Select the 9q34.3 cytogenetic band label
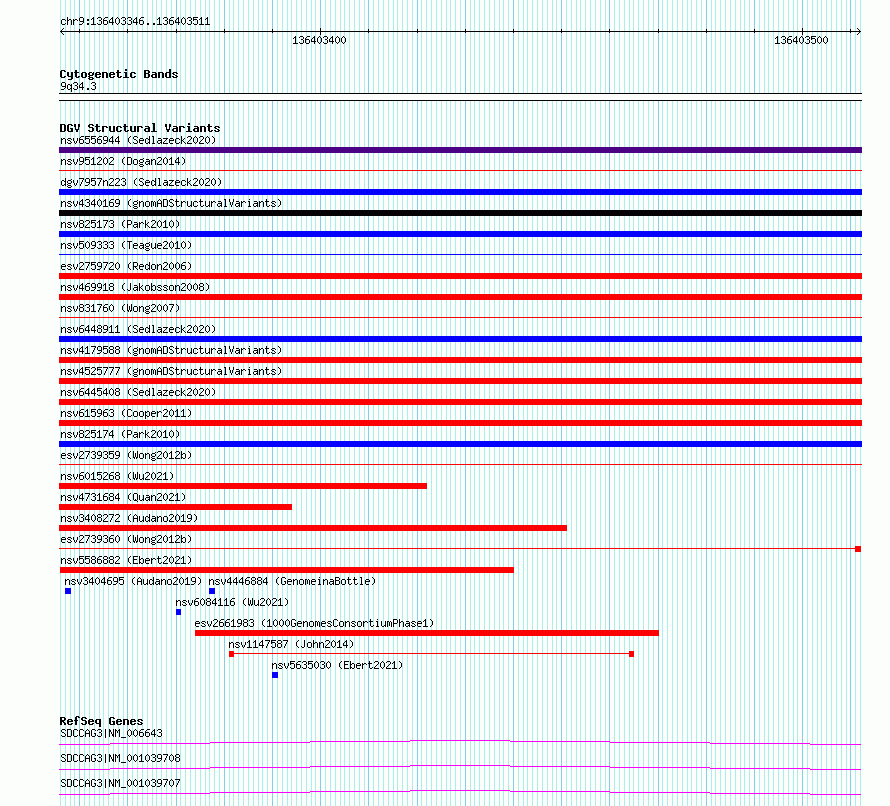Viewport: 890px width, 806px height. (78, 86)
